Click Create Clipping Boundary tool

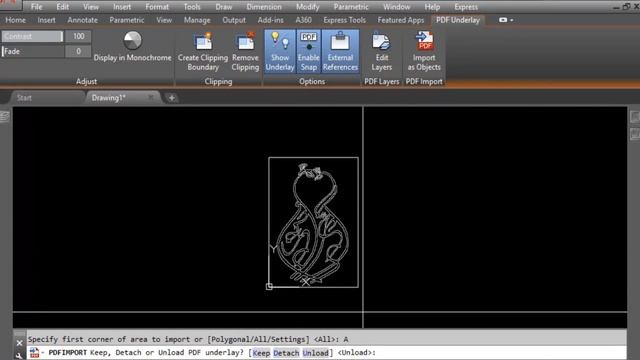click(x=203, y=51)
